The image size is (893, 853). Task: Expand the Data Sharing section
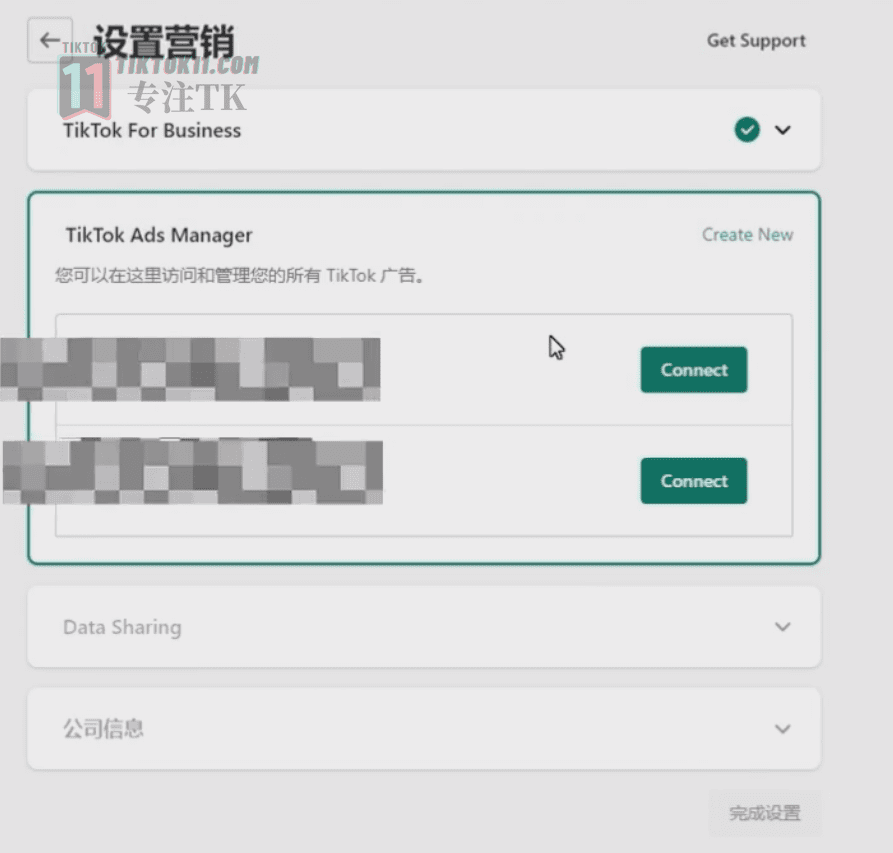point(783,626)
